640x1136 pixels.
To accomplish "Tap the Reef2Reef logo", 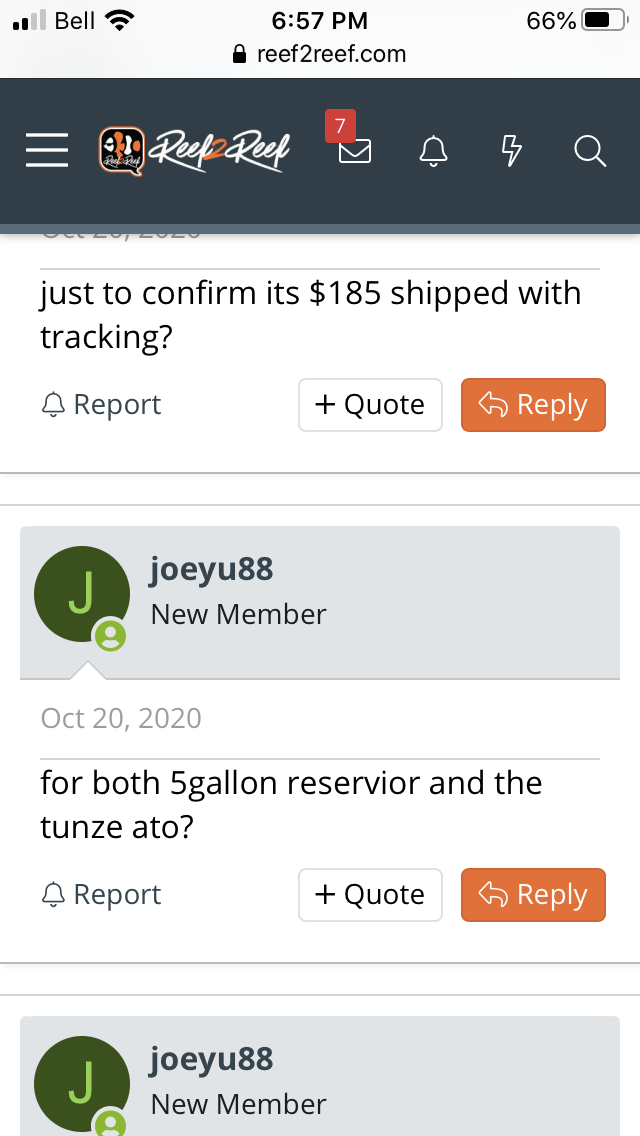I will [x=194, y=151].
